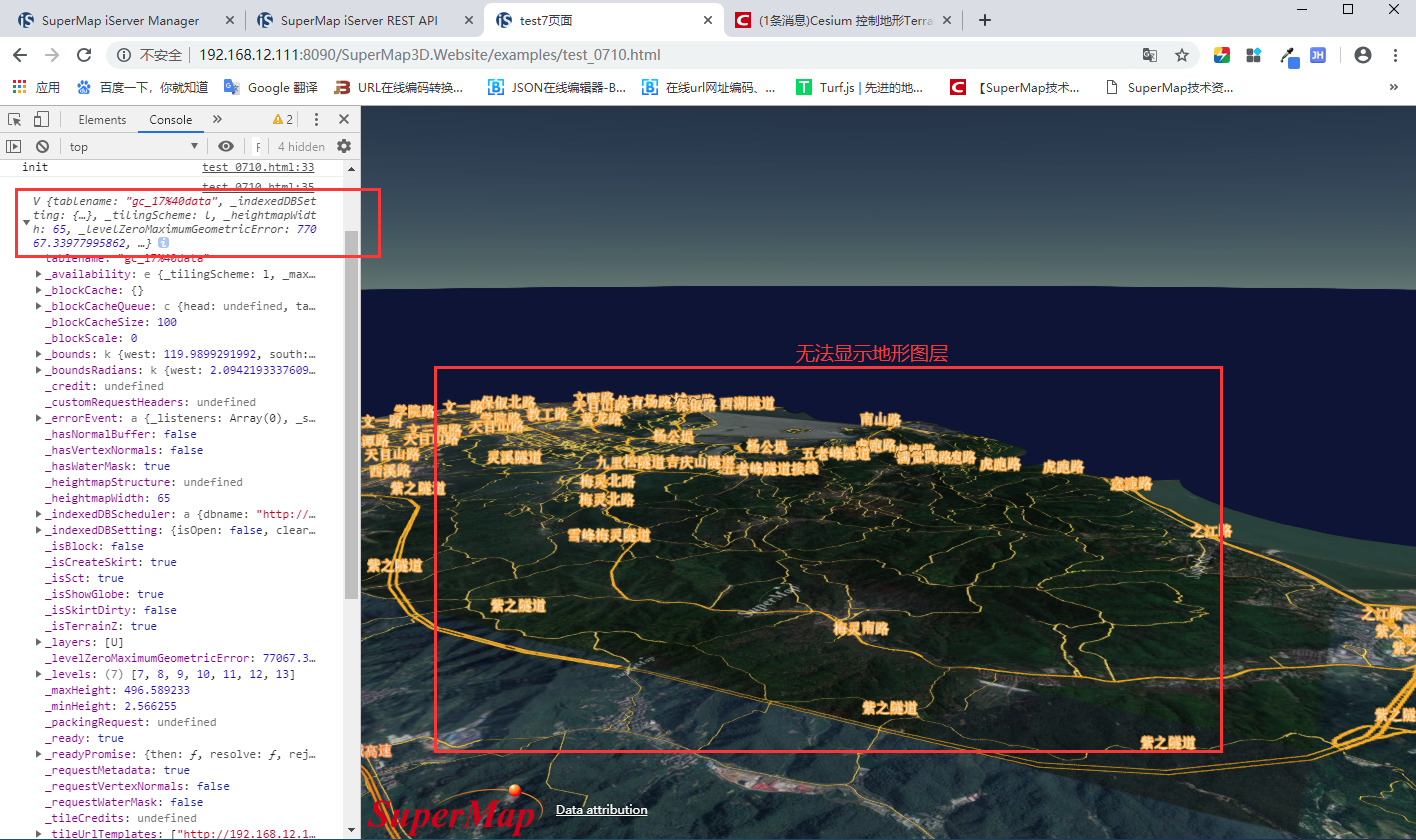
Task: Open DevTools customize three-dot menu
Action: pyautogui.click(x=317, y=120)
